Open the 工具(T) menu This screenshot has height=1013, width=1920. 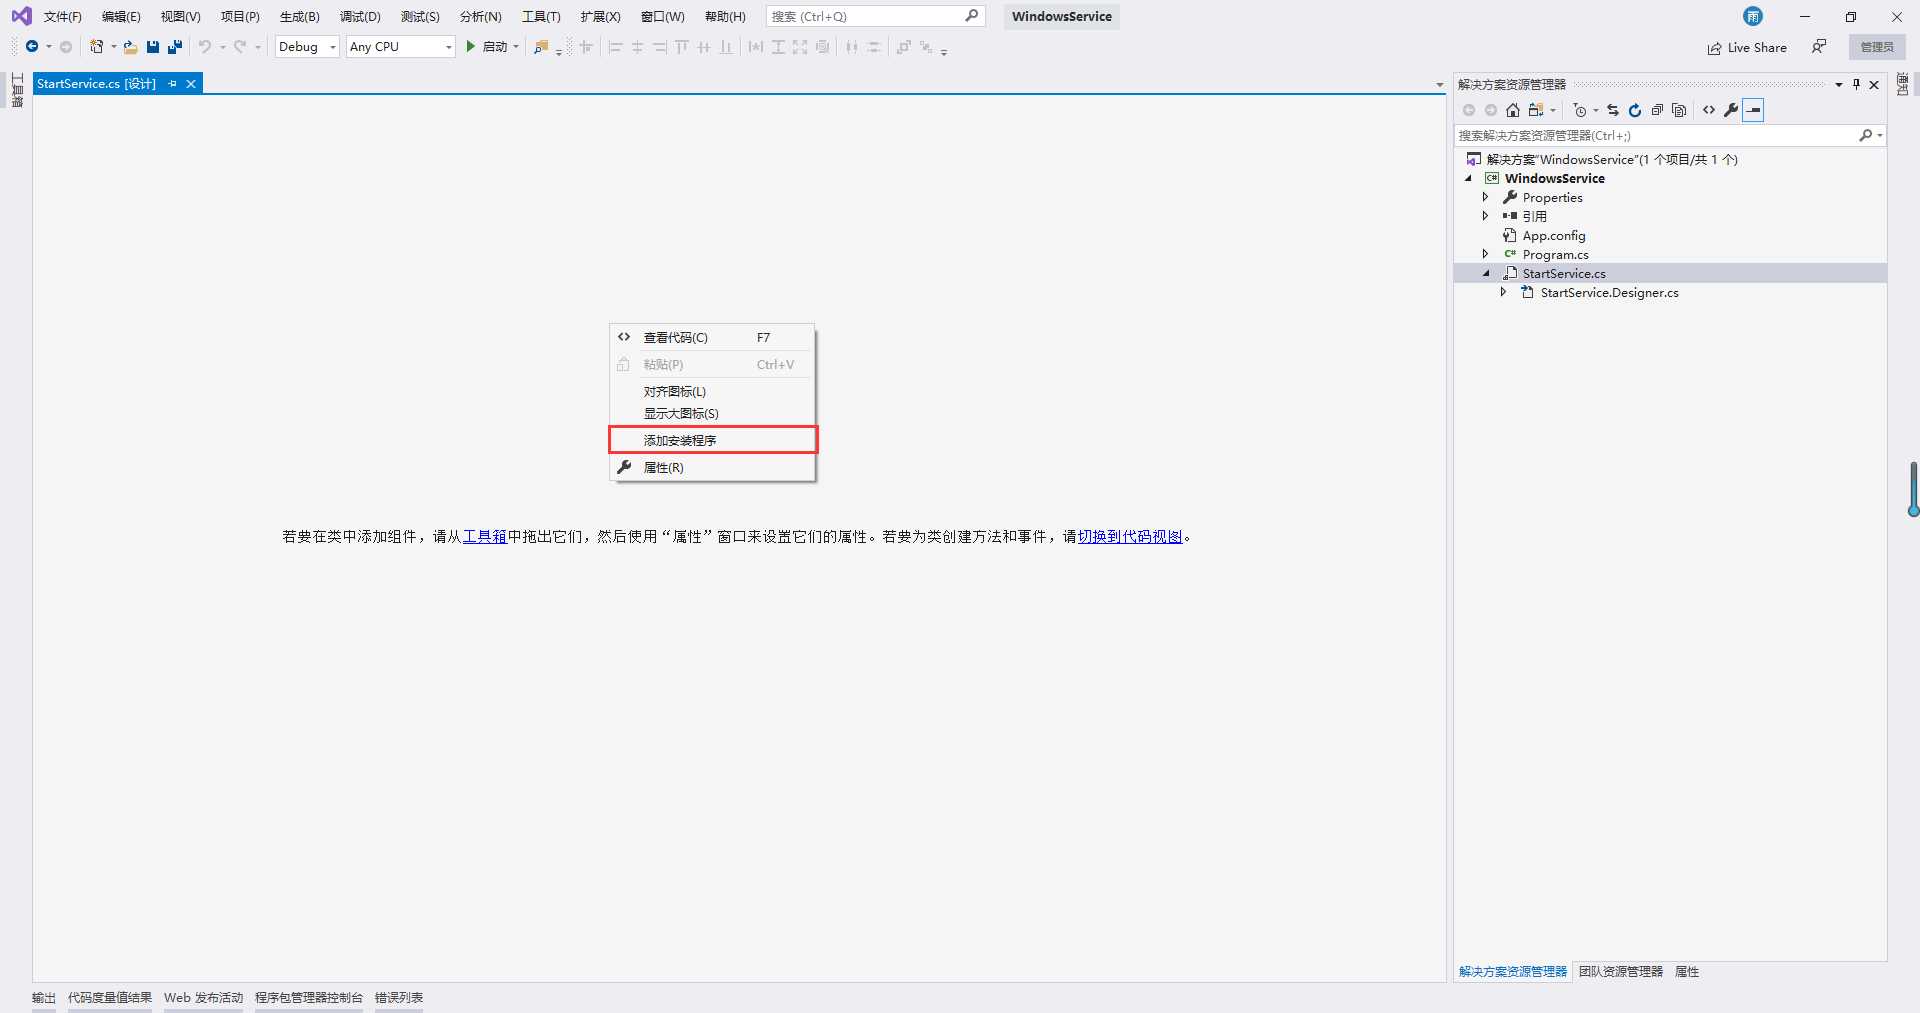[x=541, y=17]
